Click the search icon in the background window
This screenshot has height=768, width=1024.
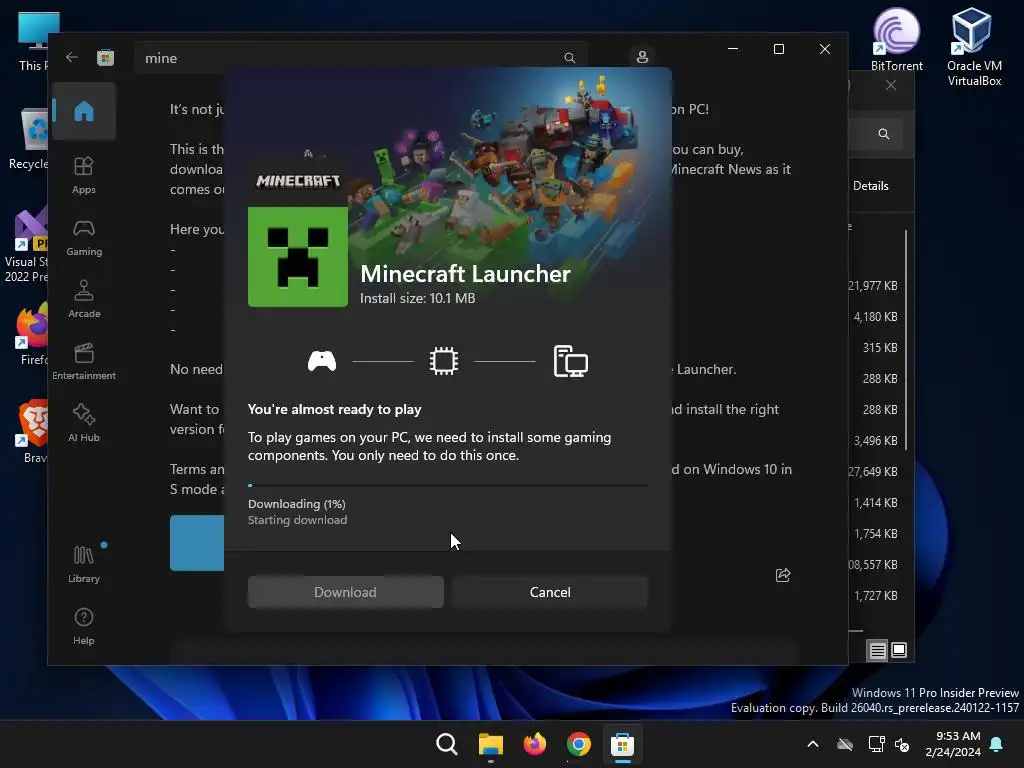884,134
